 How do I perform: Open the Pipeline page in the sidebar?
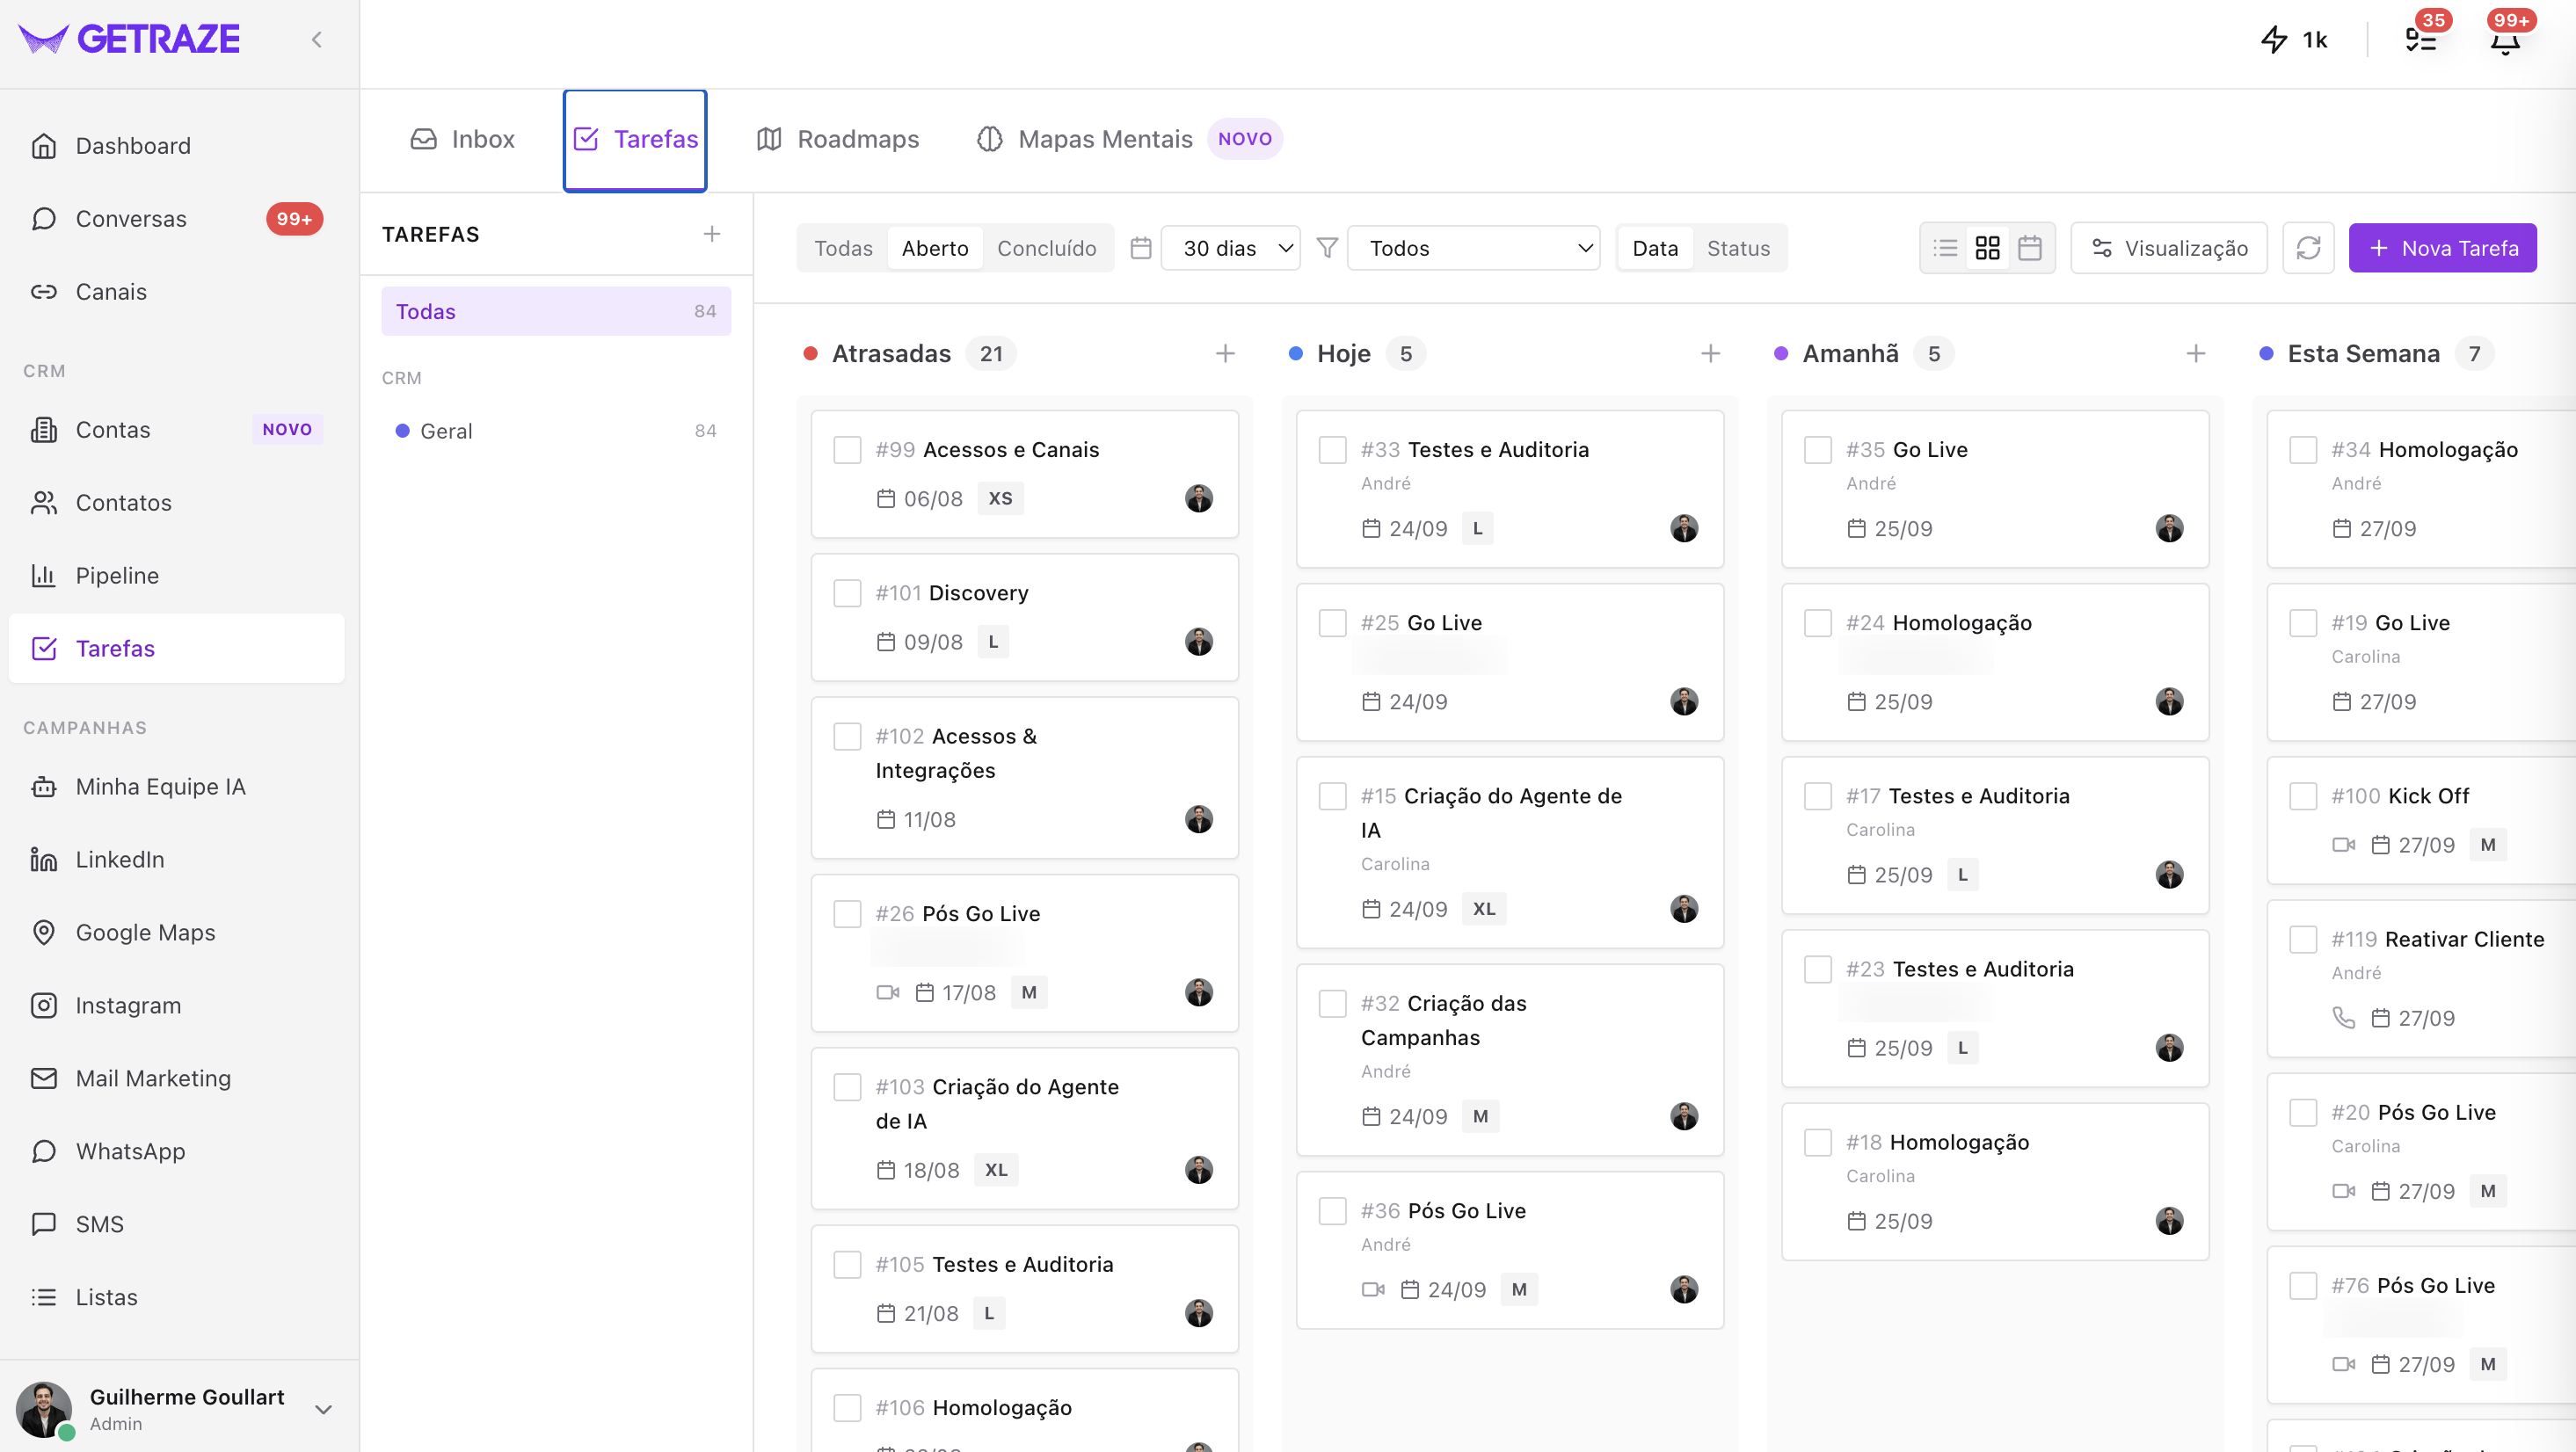coord(177,575)
